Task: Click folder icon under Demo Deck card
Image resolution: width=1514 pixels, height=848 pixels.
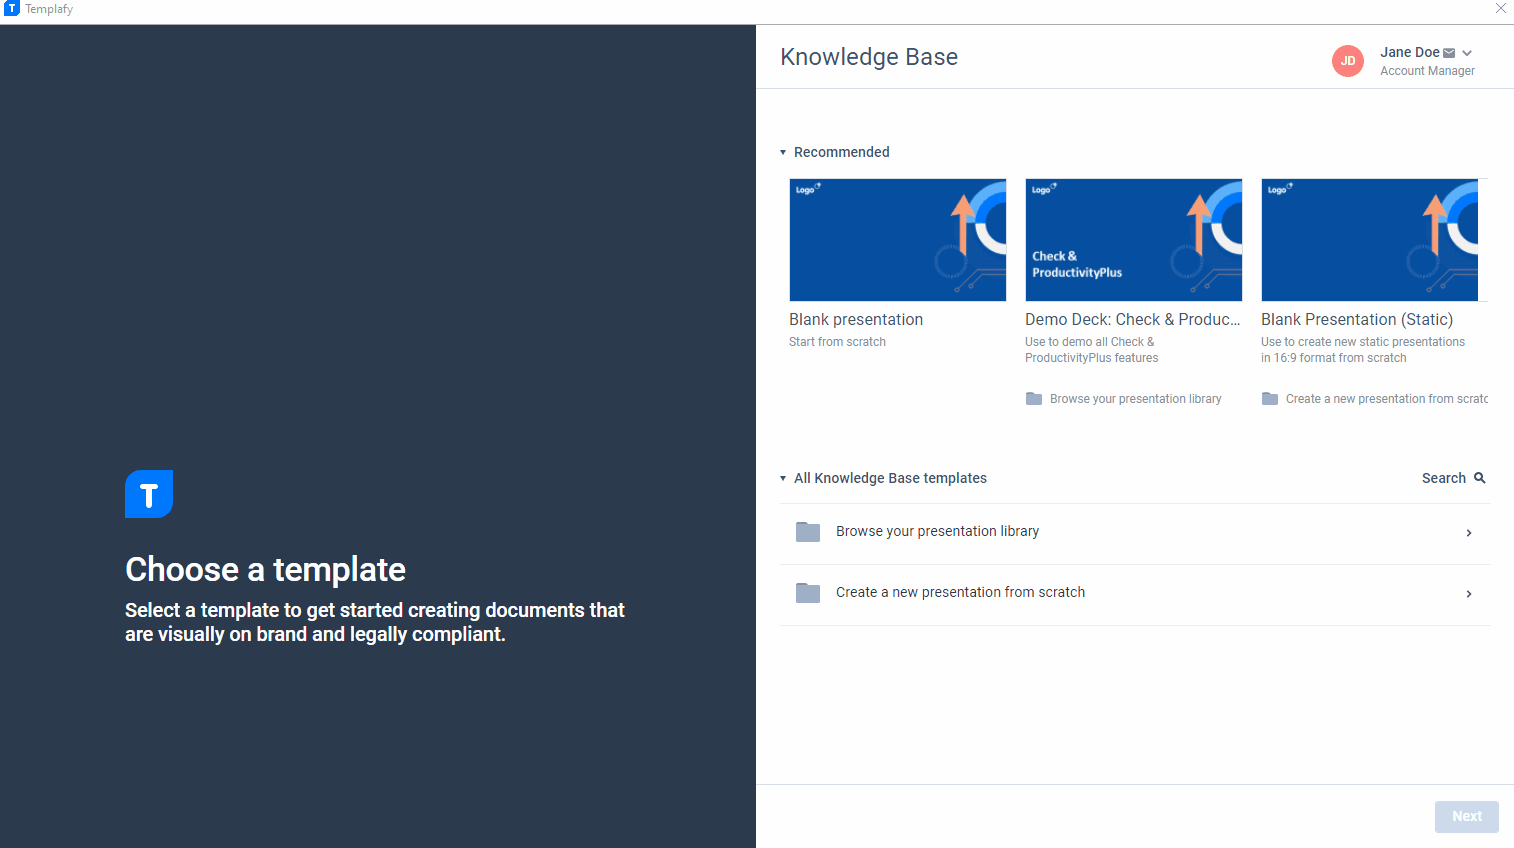Action: coord(1034,399)
